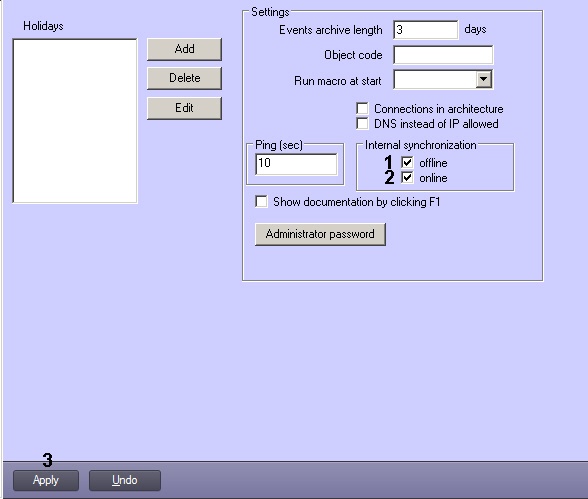This screenshot has height=499, width=588.
Task: Click the Add holiday button
Action: [184, 49]
